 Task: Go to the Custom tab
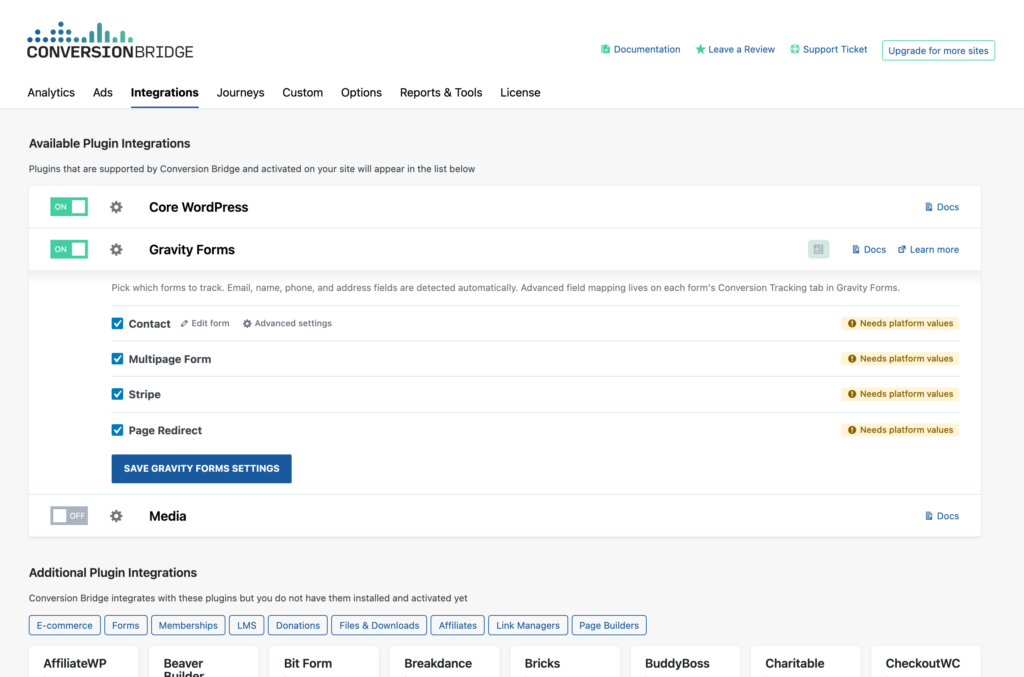click(302, 93)
